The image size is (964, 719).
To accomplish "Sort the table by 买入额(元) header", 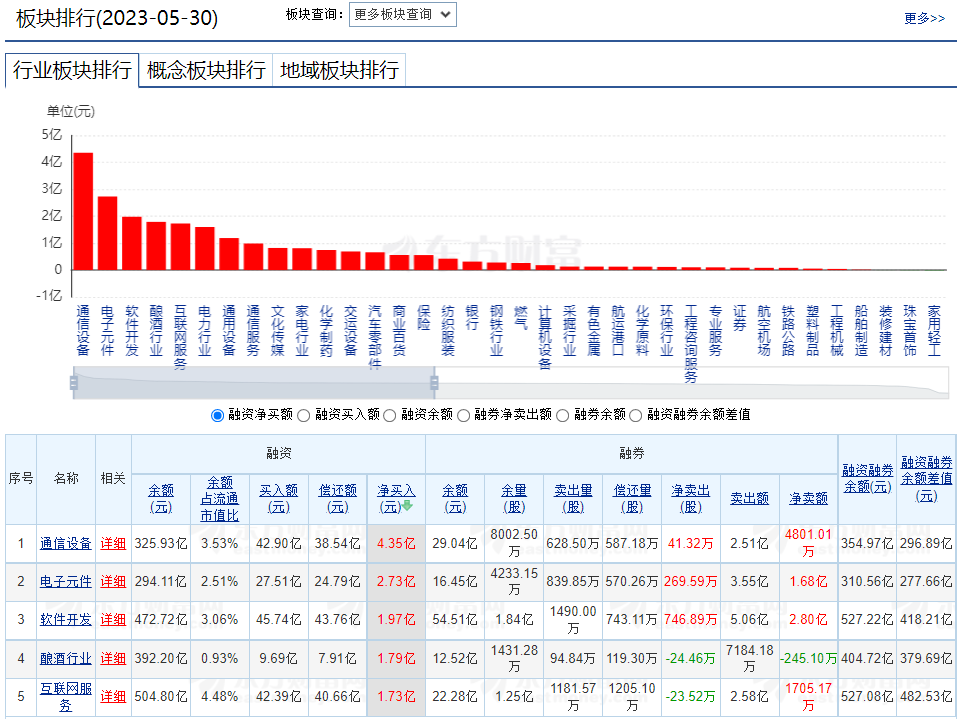I will coord(279,498).
